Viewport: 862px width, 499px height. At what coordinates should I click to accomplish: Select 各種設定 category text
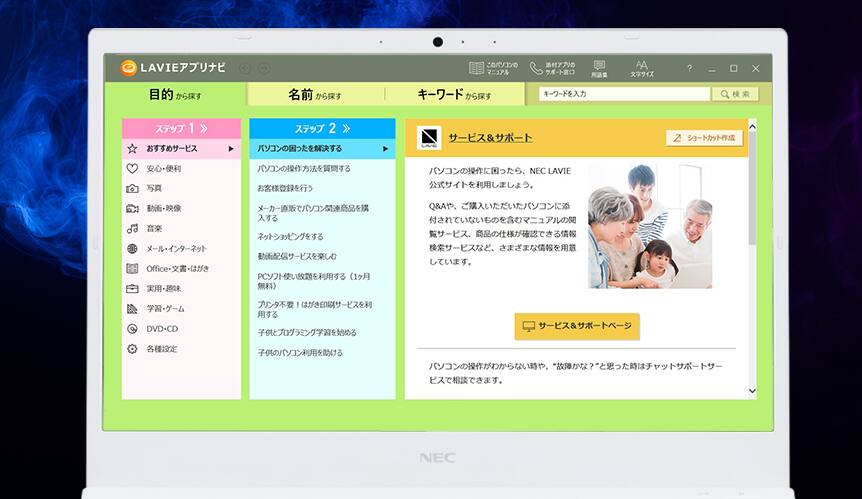(x=162, y=348)
